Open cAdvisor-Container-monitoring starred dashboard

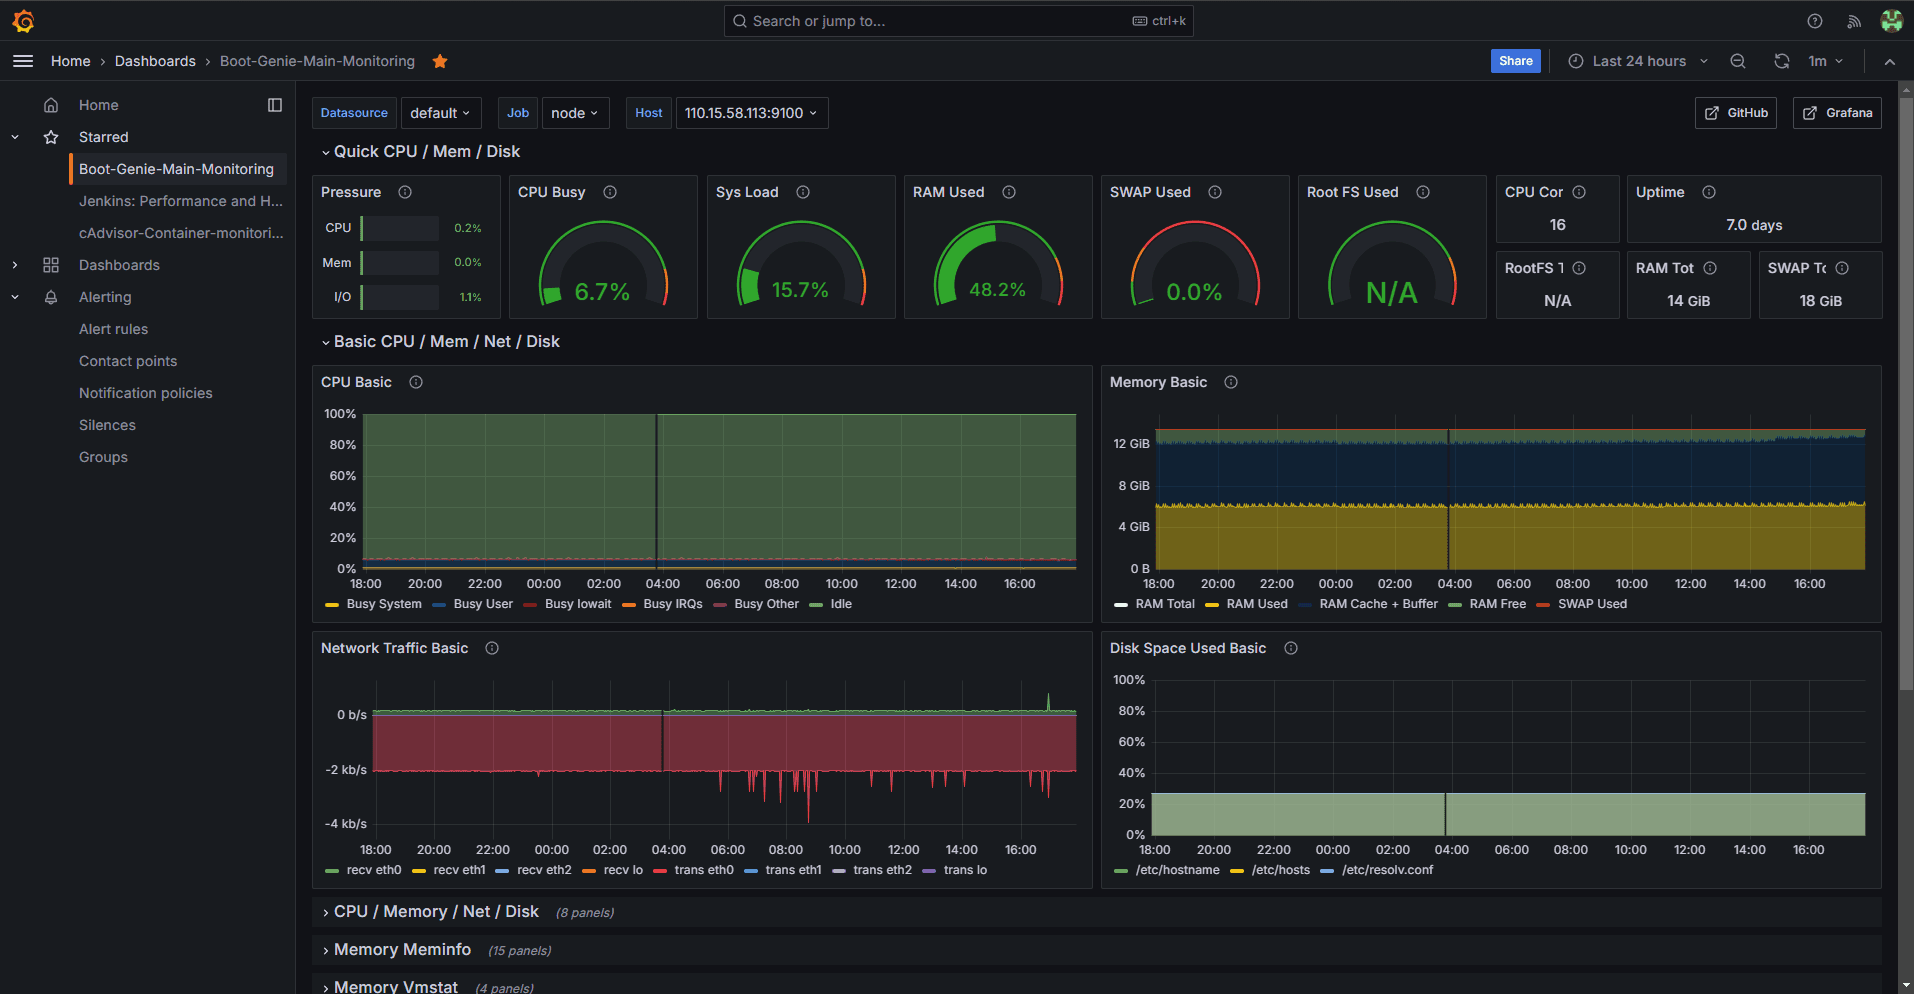(x=181, y=233)
